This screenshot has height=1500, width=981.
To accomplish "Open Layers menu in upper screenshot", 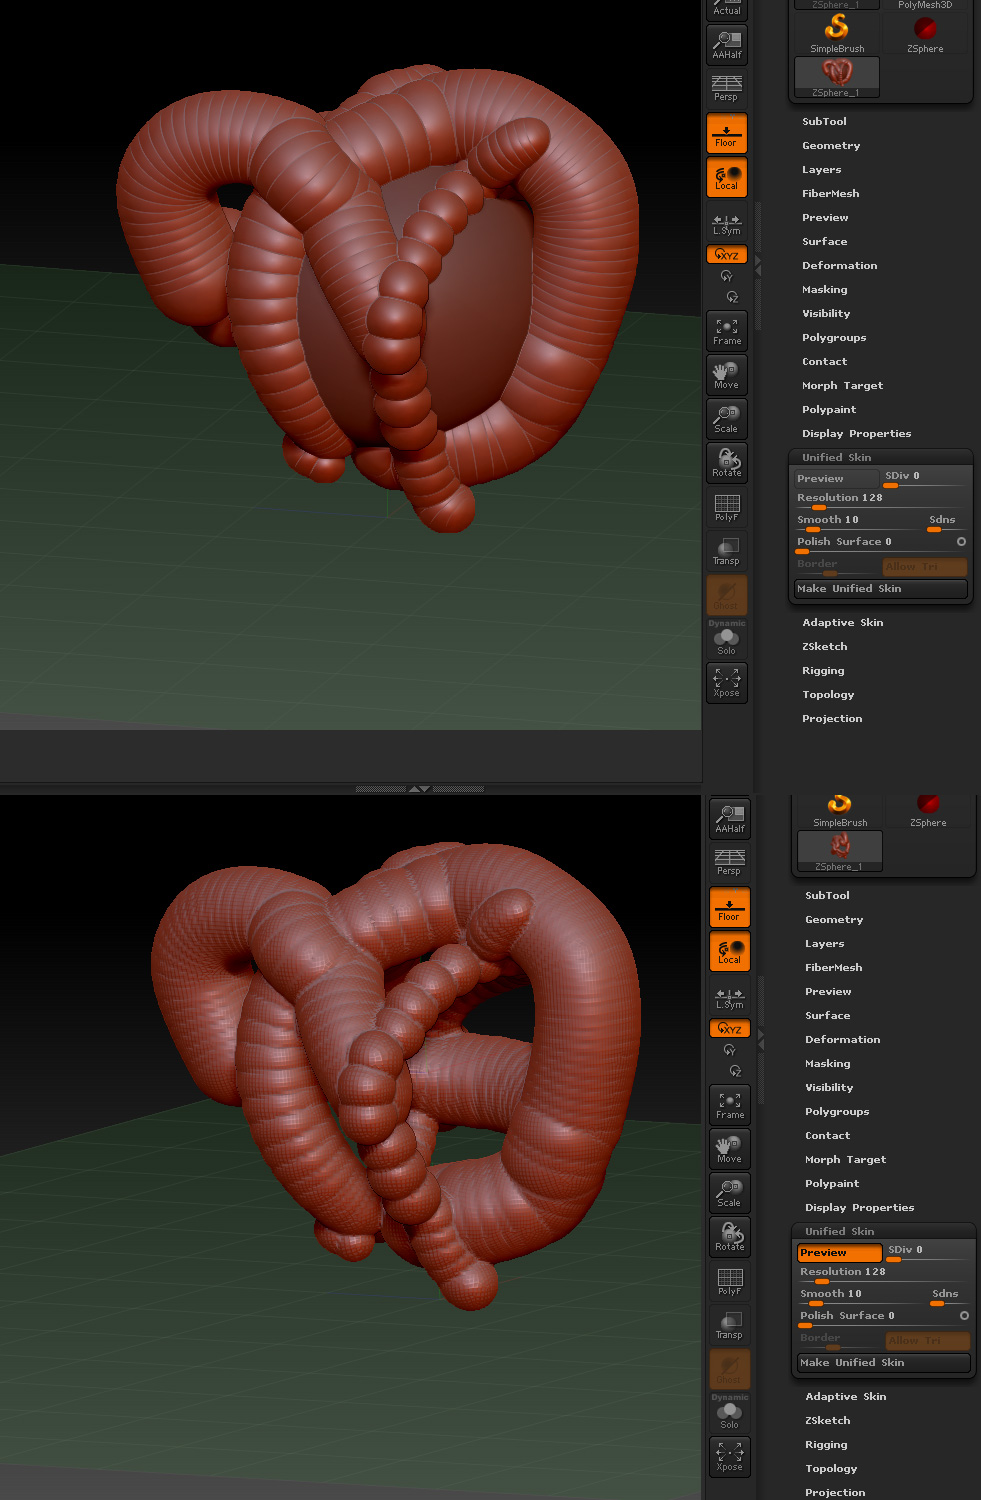I will click(x=822, y=170).
